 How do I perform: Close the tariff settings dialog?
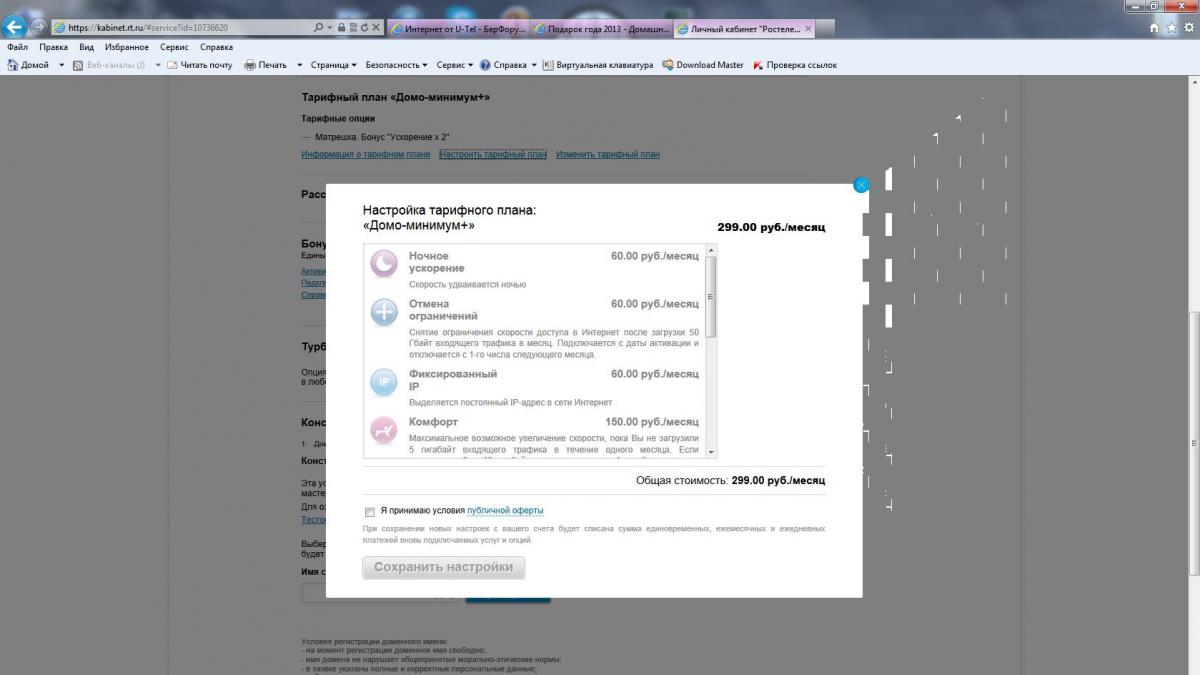(x=861, y=185)
